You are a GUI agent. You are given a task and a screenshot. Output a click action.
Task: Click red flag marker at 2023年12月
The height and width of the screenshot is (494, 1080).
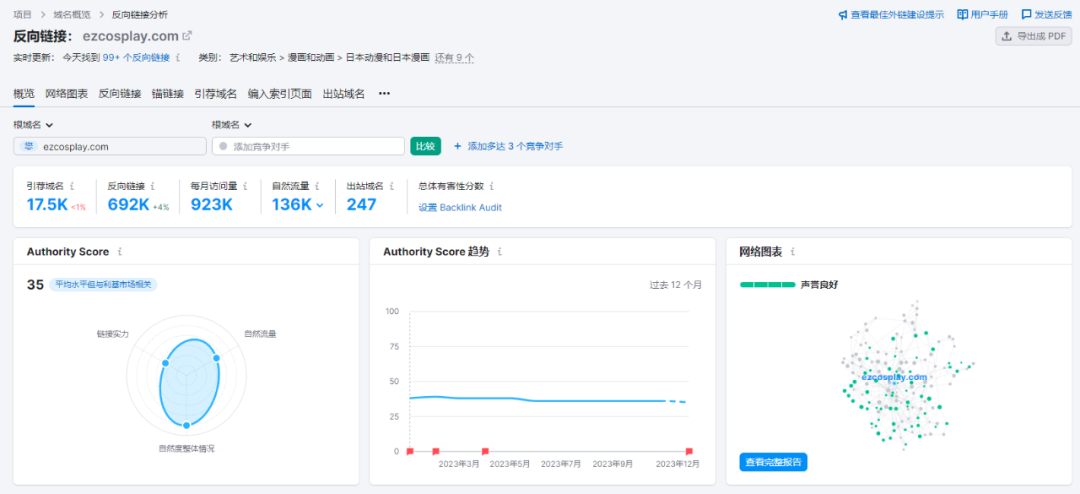[x=689, y=451]
